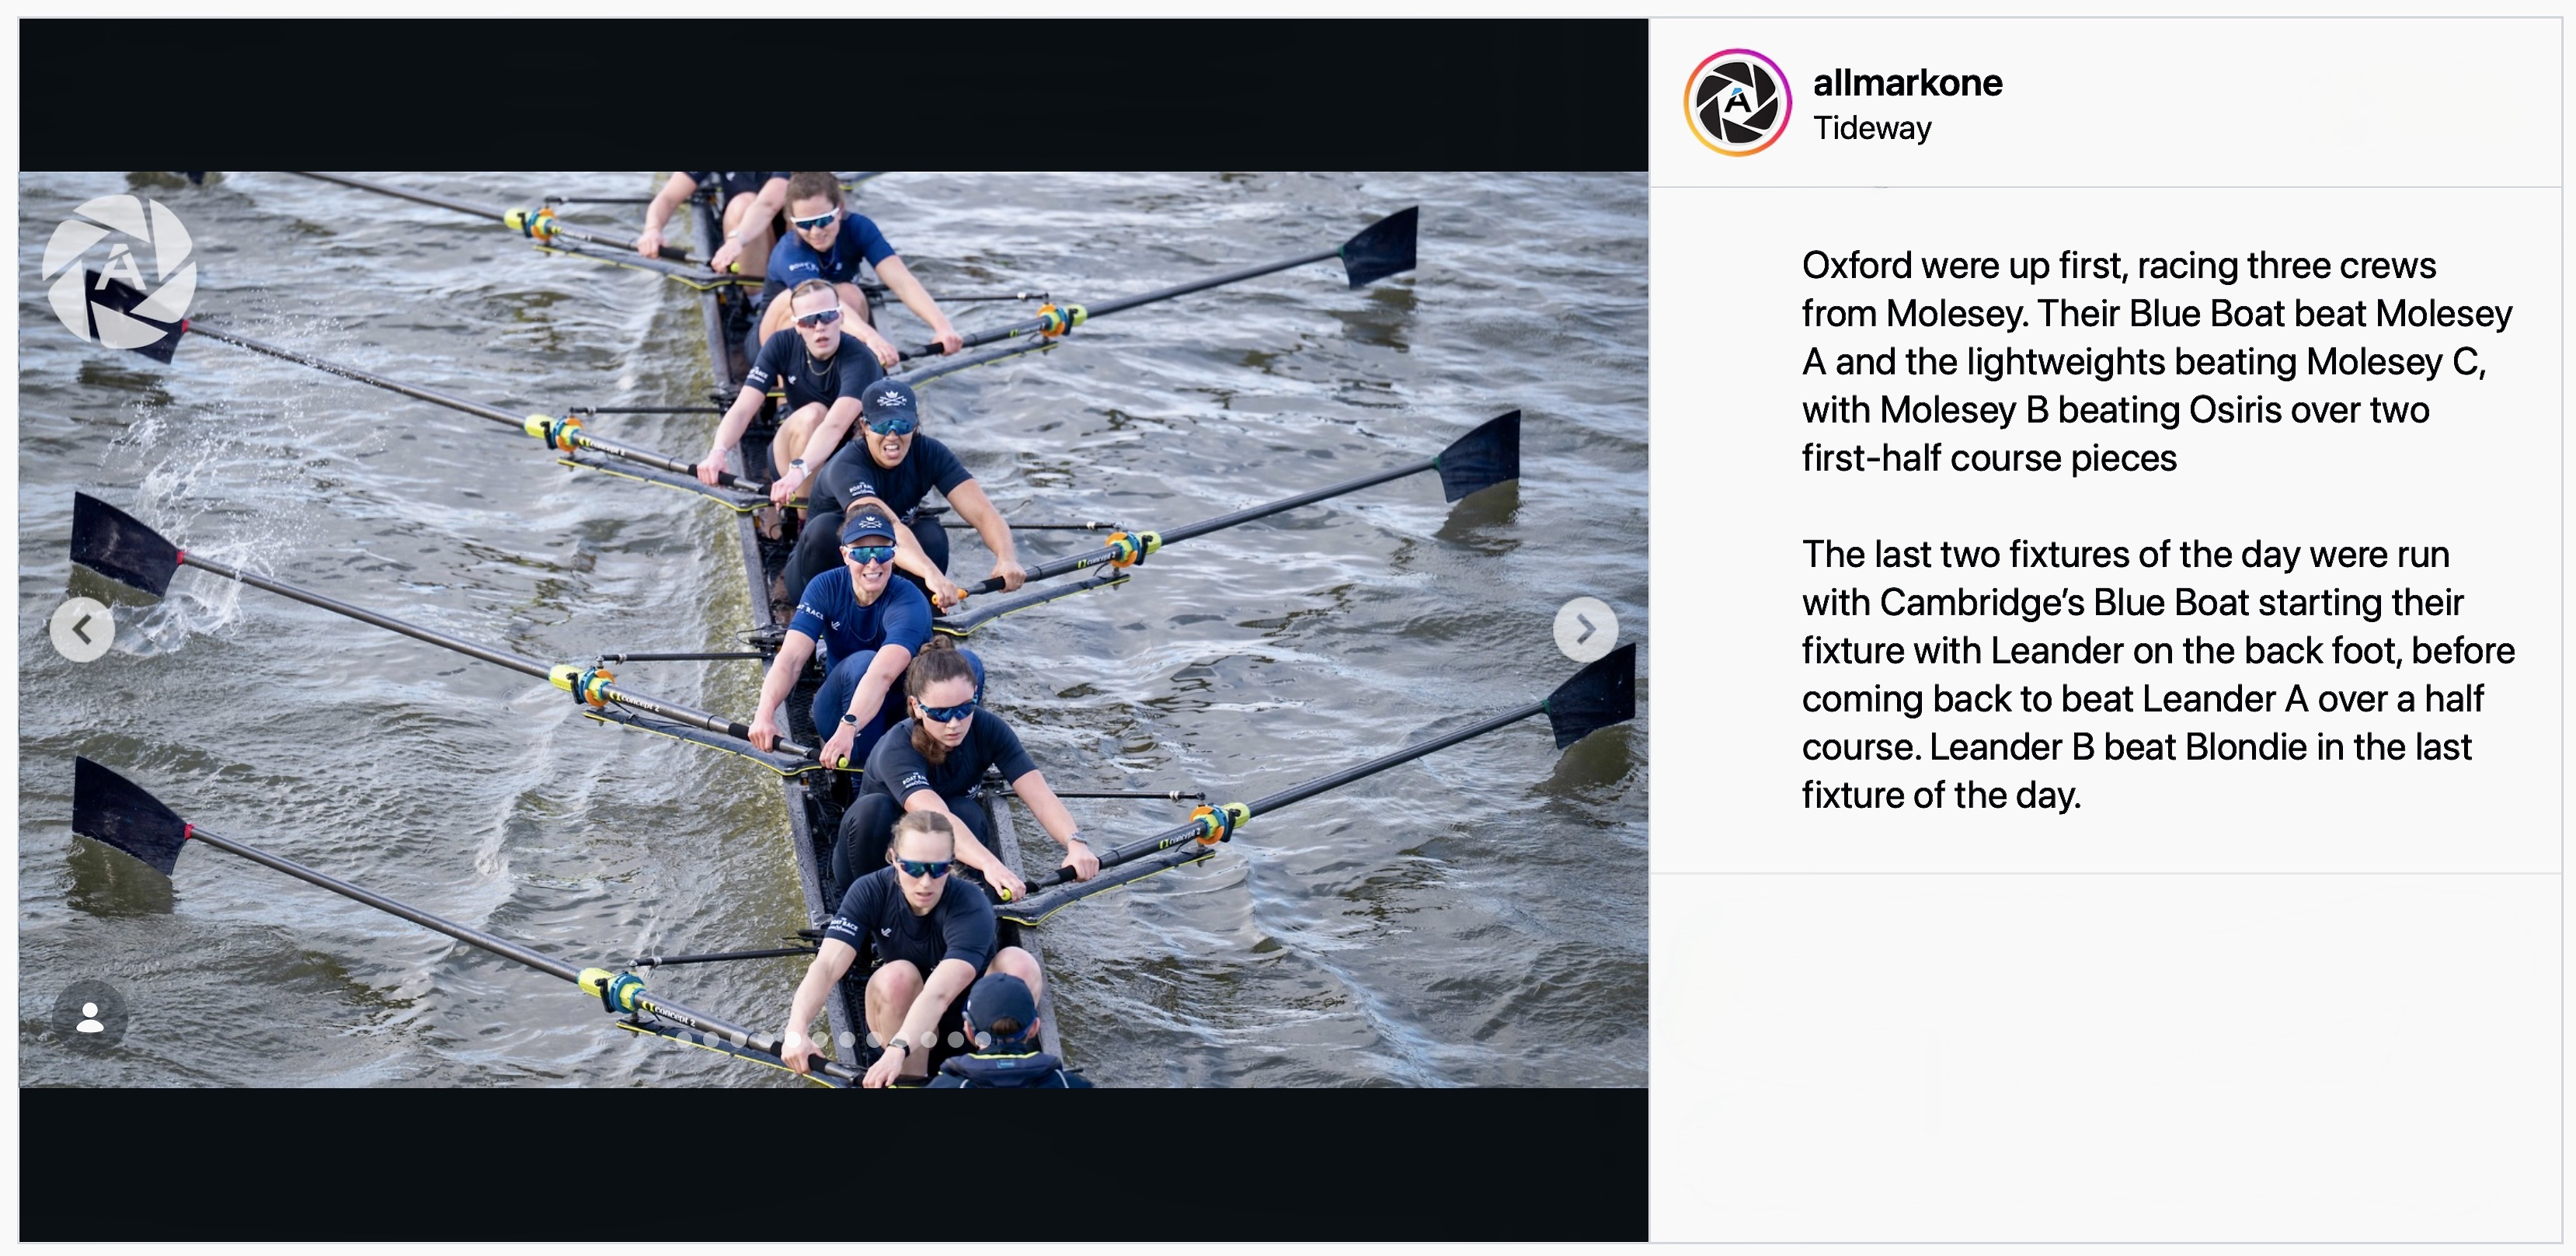The width and height of the screenshot is (2576, 1256).
Task: Go to the next photo in carousel
Action: [x=1585, y=629]
